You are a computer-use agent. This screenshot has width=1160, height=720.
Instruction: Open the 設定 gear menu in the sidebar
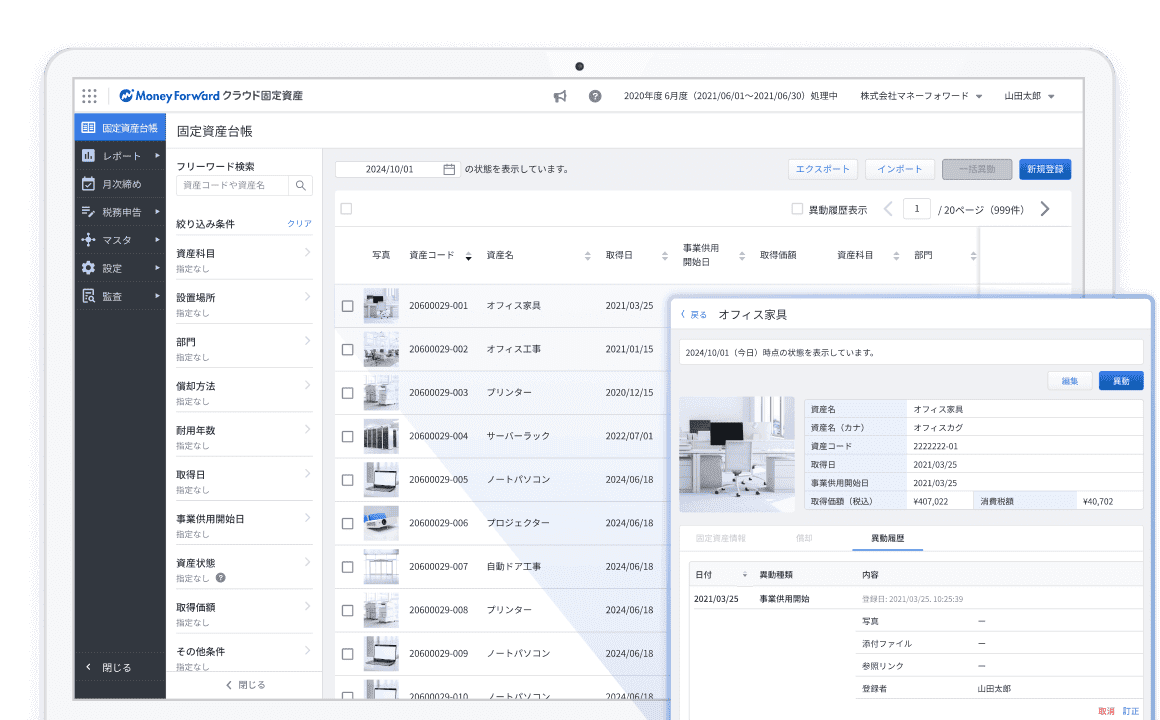pyautogui.click(x=120, y=269)
